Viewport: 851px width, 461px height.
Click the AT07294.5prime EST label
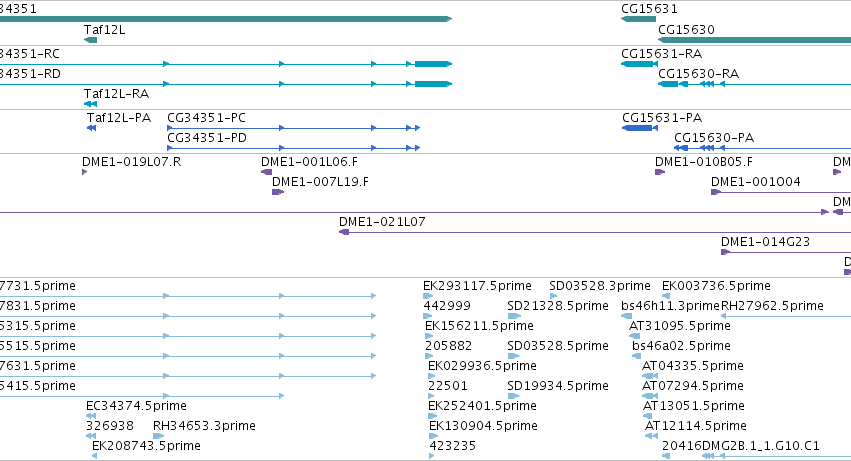tap(693, 387)
